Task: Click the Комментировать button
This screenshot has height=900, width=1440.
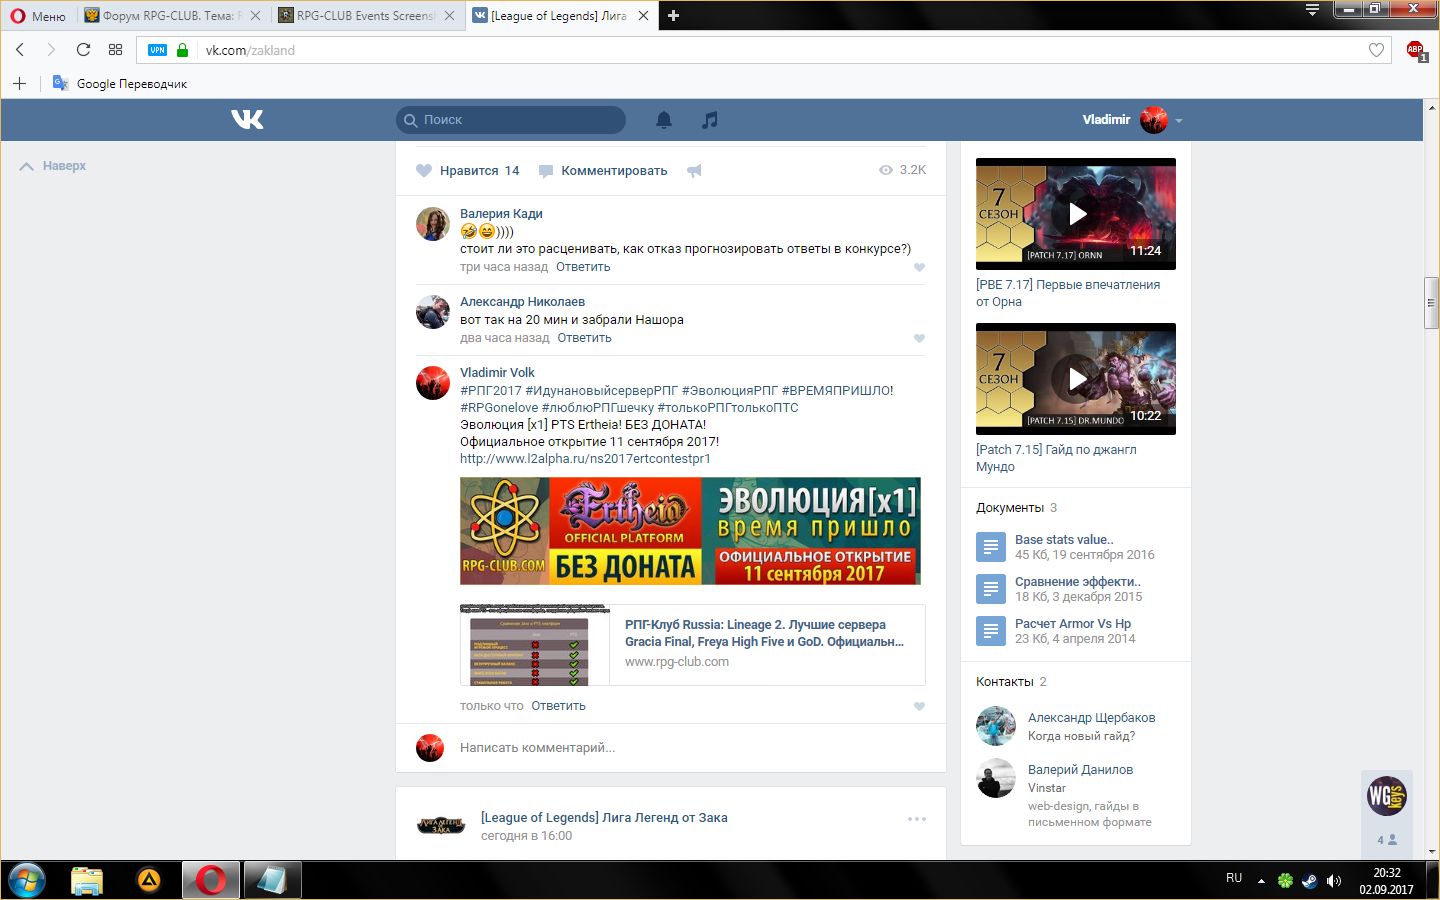Action: [603, 171]
